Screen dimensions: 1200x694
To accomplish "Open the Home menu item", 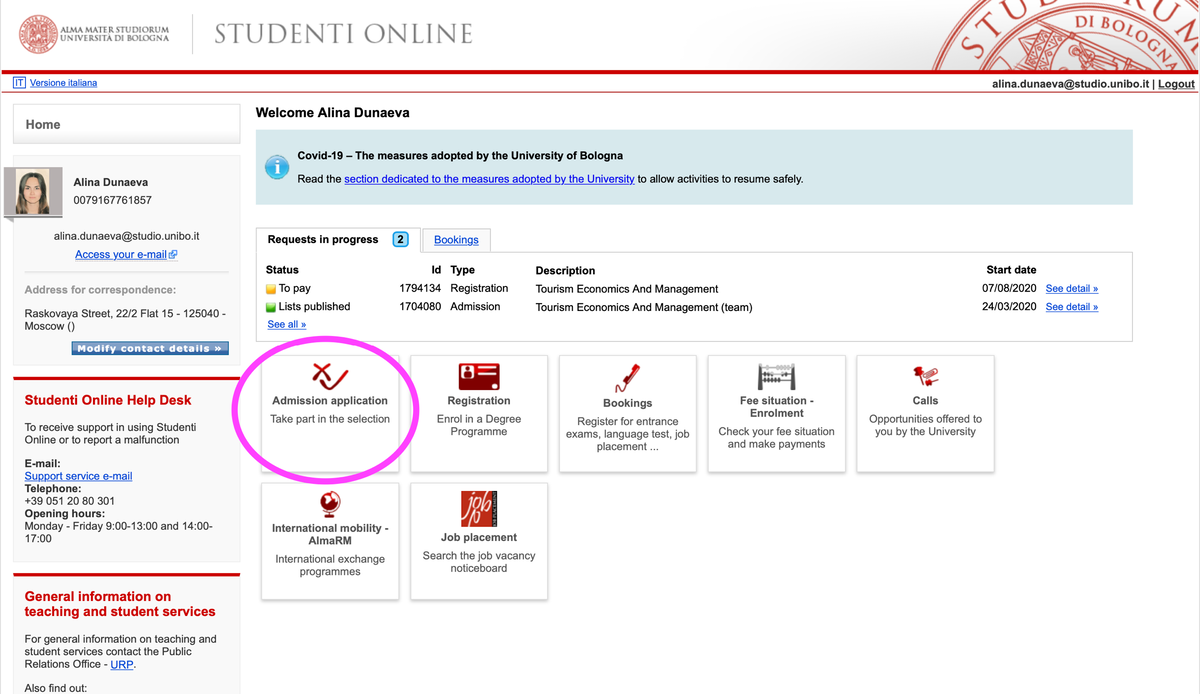I will tap(127, 125).
